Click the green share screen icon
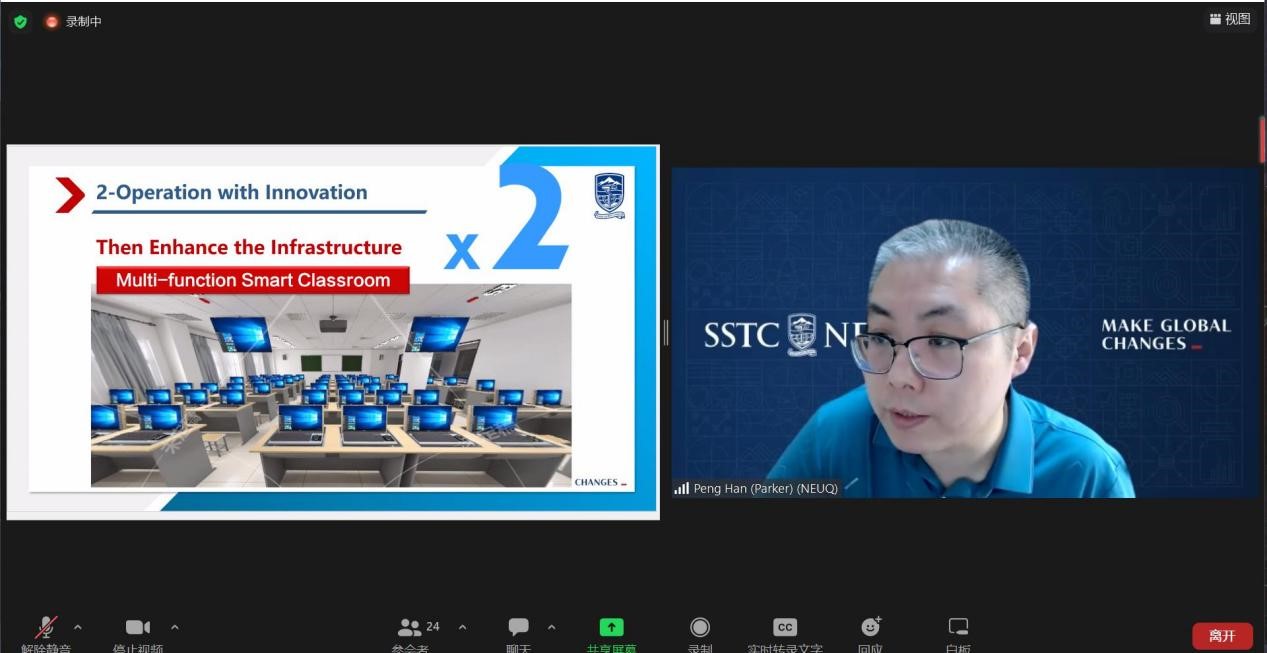 click(x=611, y=627)
